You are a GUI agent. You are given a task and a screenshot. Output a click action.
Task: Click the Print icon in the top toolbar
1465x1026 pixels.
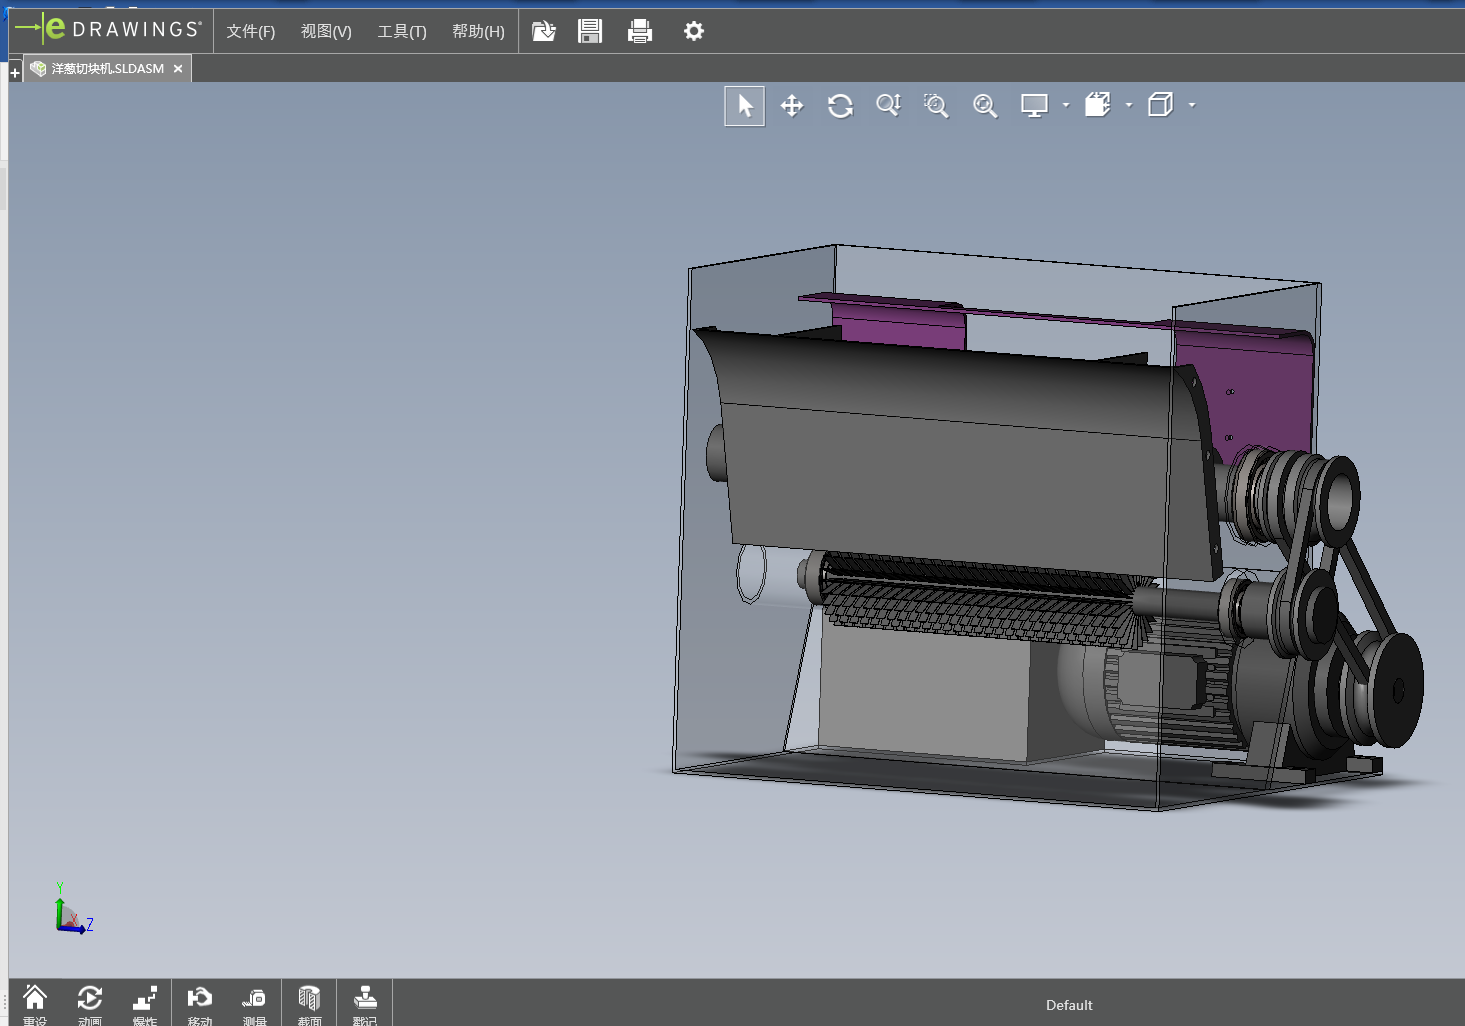click(x=640, y=32)
